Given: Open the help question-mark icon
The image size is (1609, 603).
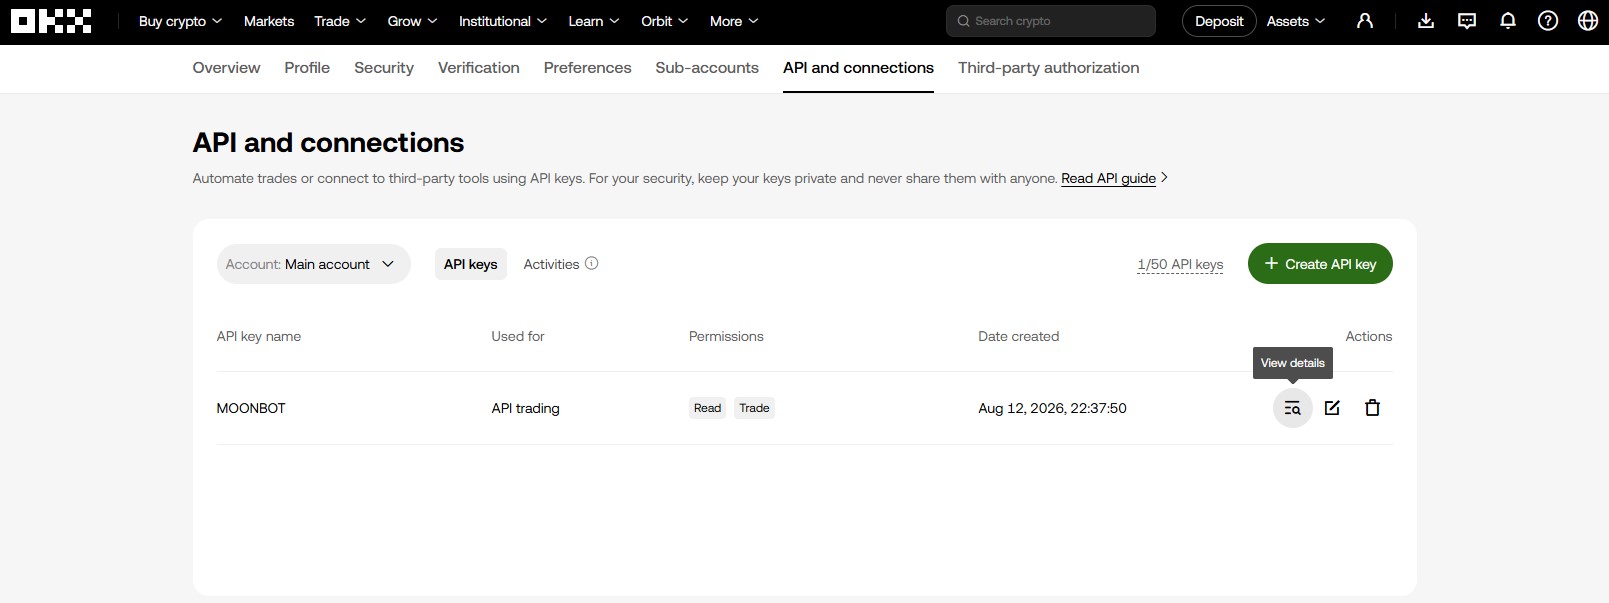Looking at the screenshot, I should (1548, 21).
